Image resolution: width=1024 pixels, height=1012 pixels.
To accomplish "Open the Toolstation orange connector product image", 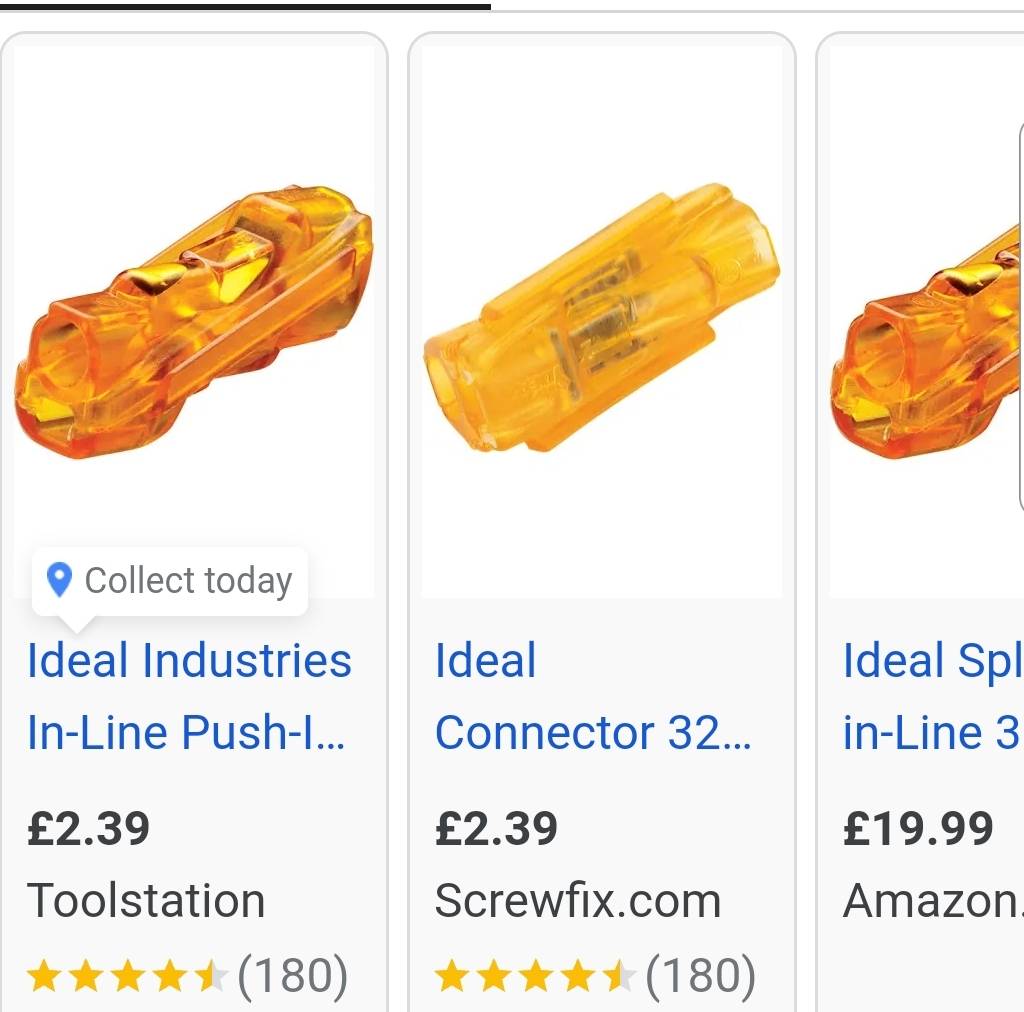I will point(193,322).
